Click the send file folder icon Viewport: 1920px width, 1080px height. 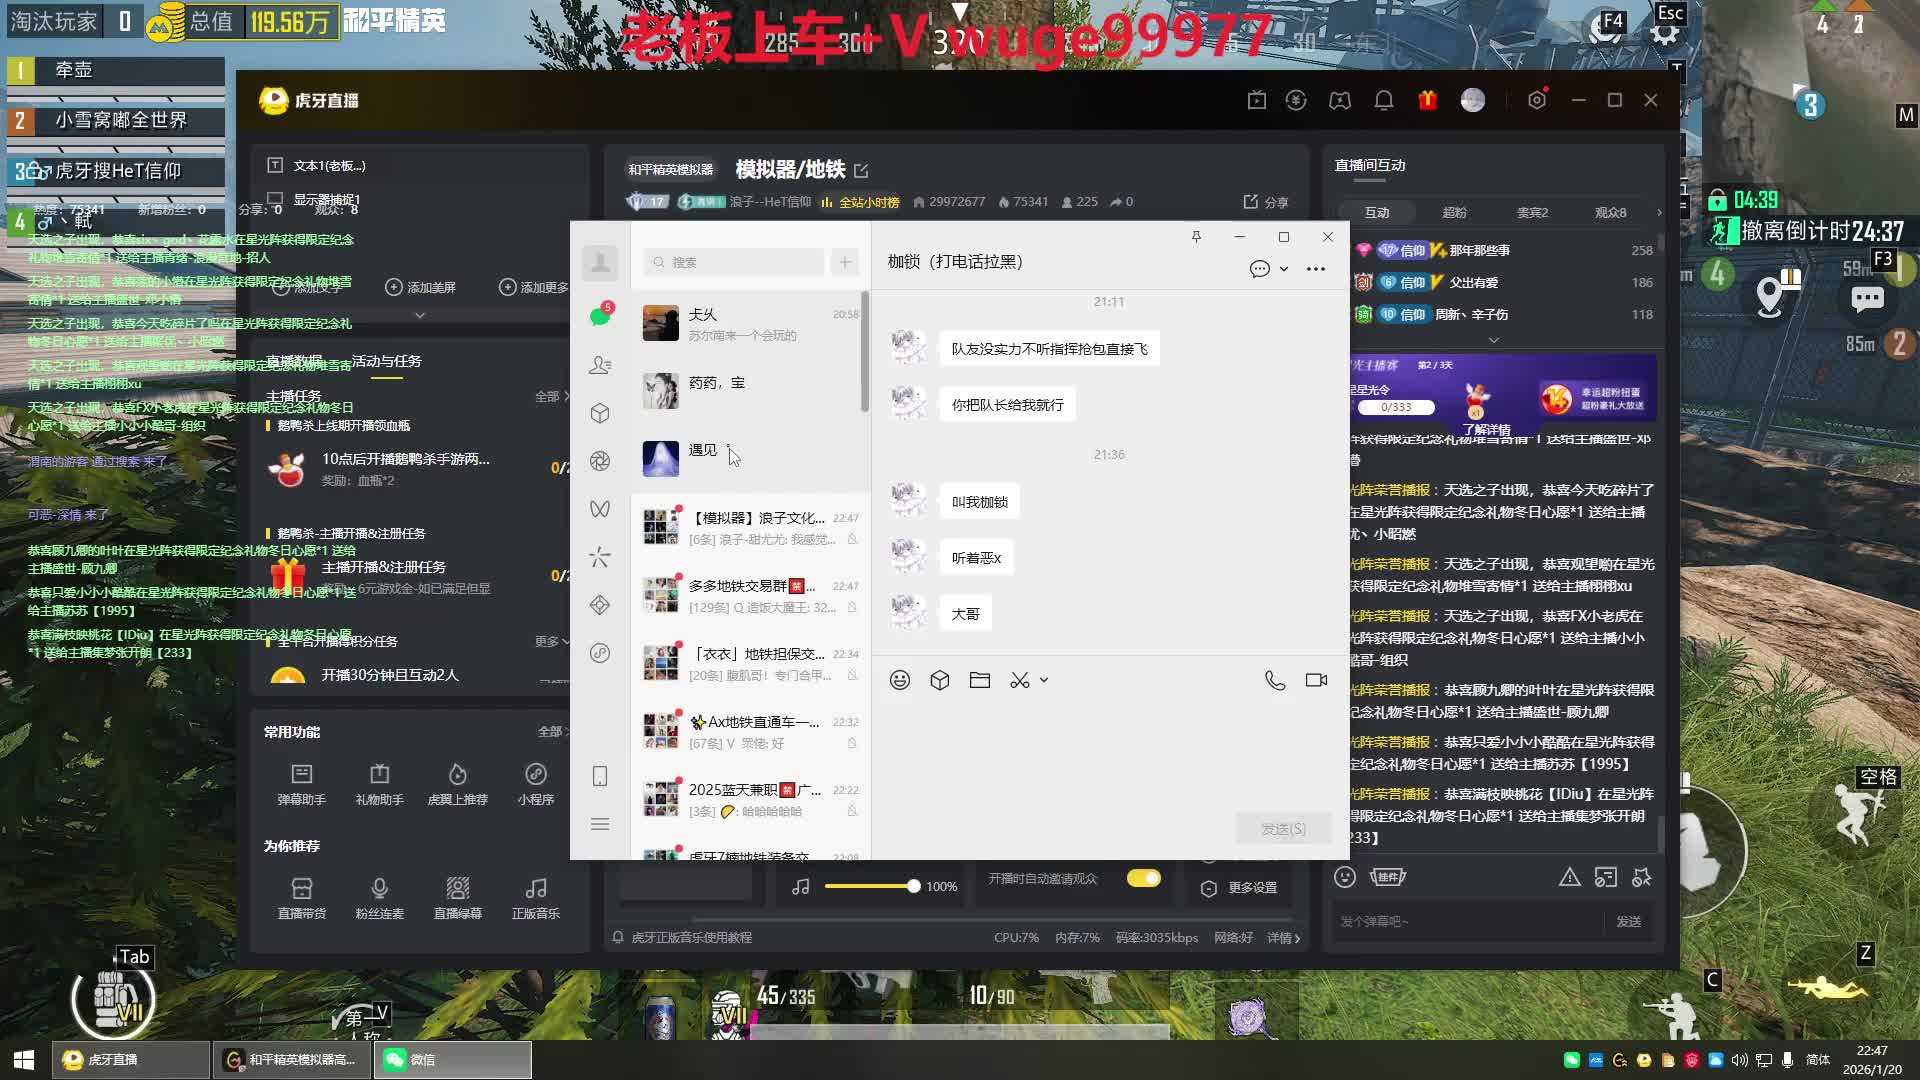coord(980,680)
